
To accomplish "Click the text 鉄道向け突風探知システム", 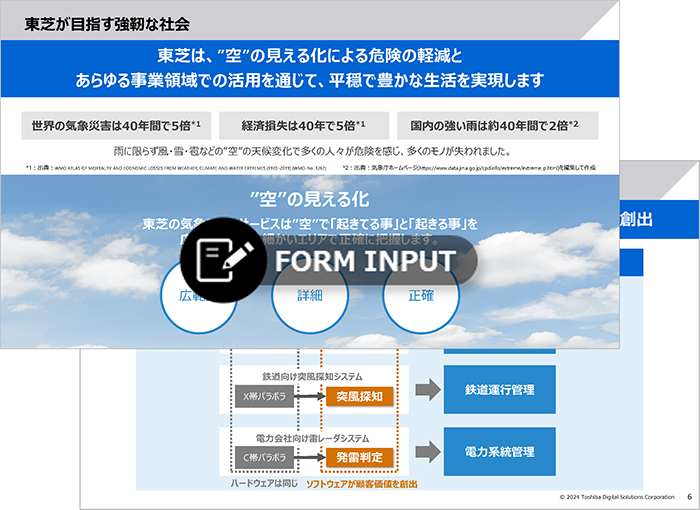I will (x=312, y=377).
